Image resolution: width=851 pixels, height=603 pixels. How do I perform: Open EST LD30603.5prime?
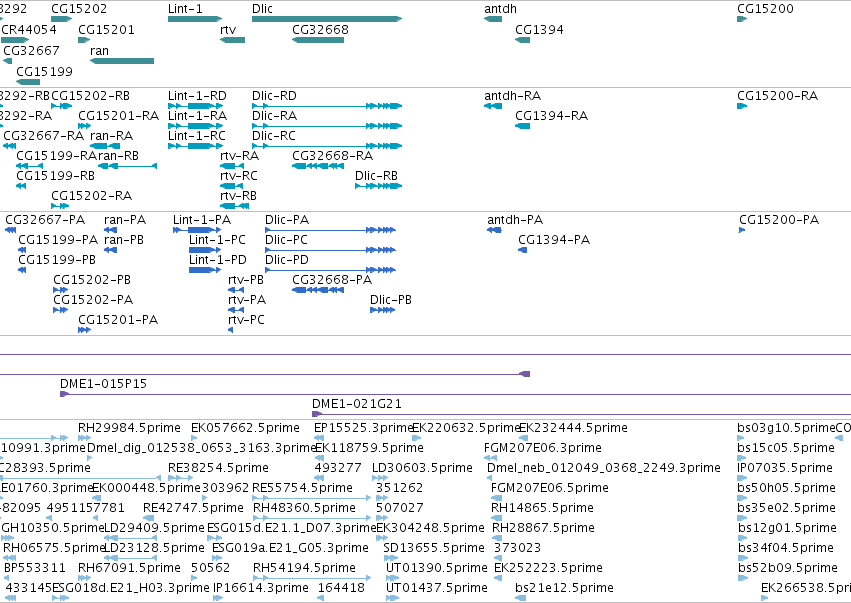click(422, 468)
